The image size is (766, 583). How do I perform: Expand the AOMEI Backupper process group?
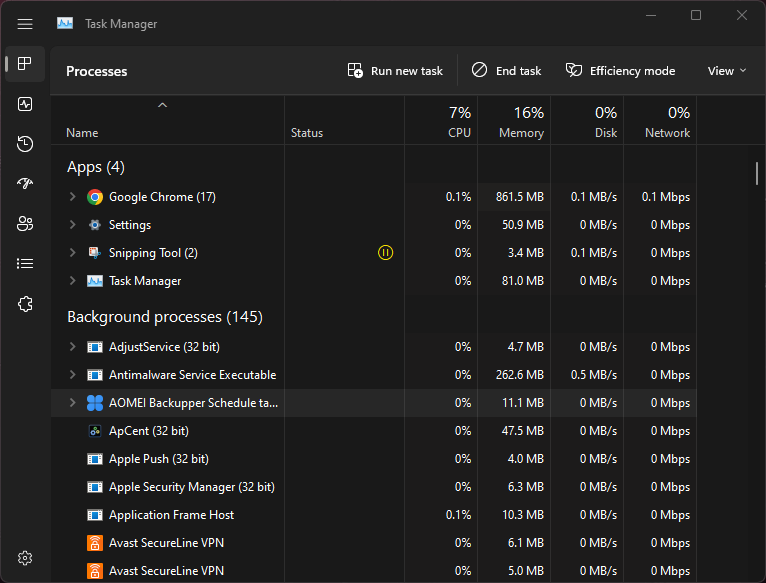click(72, 402)
